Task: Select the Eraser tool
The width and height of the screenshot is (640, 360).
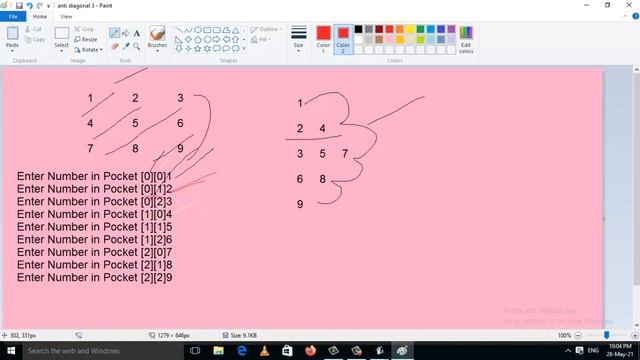Action: click(115, 47)
